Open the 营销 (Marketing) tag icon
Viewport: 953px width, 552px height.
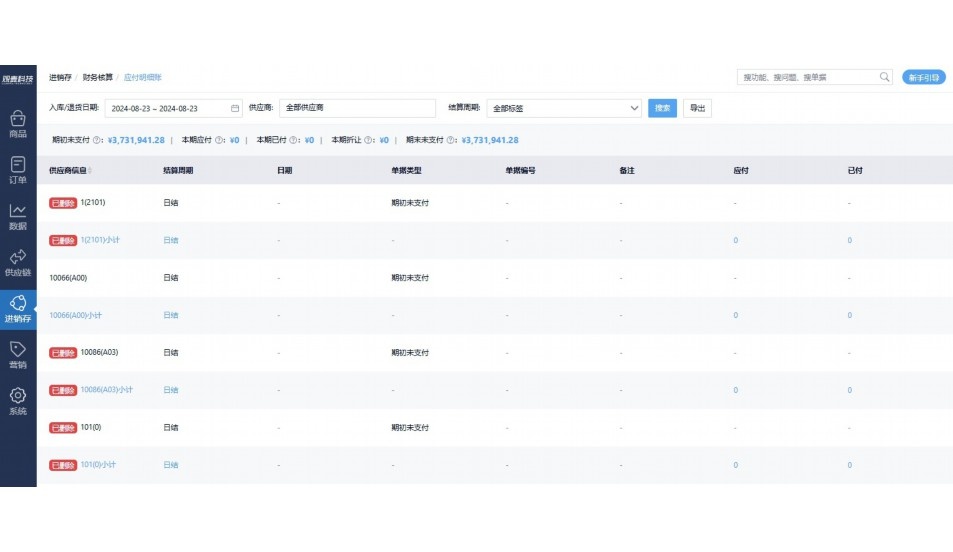[x=18, y=354]
